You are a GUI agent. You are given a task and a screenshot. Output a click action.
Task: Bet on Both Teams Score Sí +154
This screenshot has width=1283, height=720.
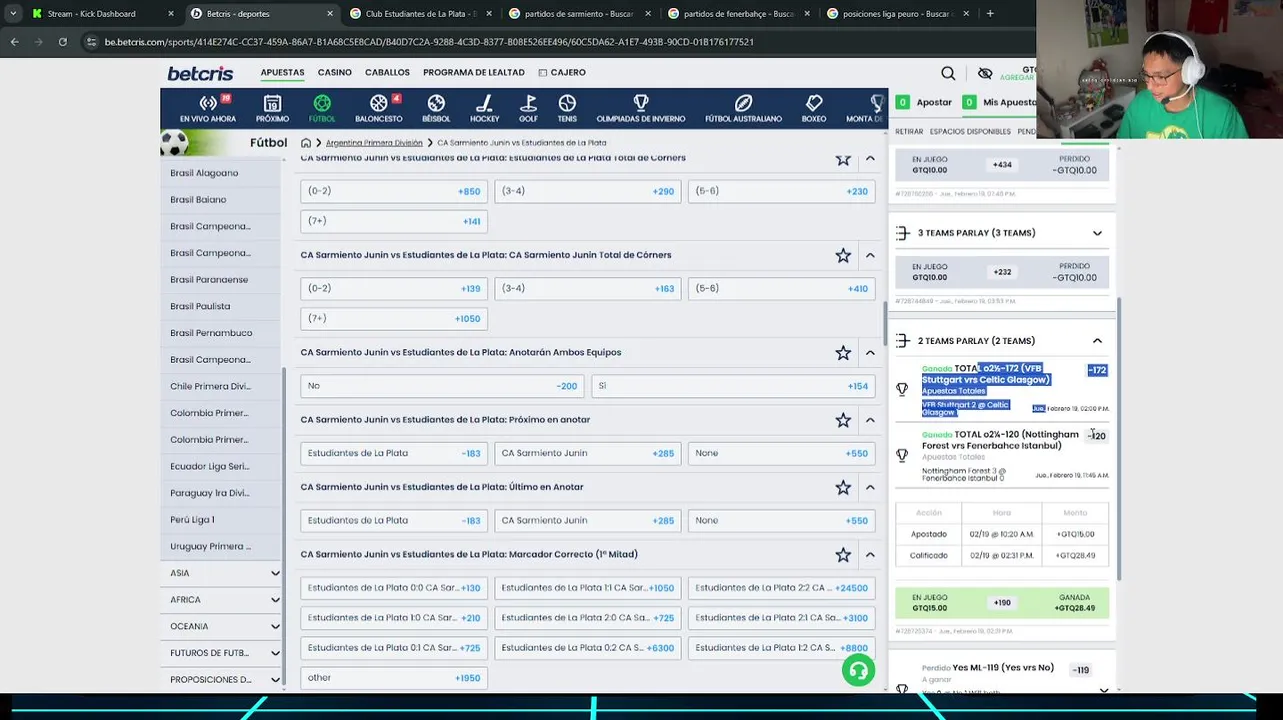pos(733,386)
